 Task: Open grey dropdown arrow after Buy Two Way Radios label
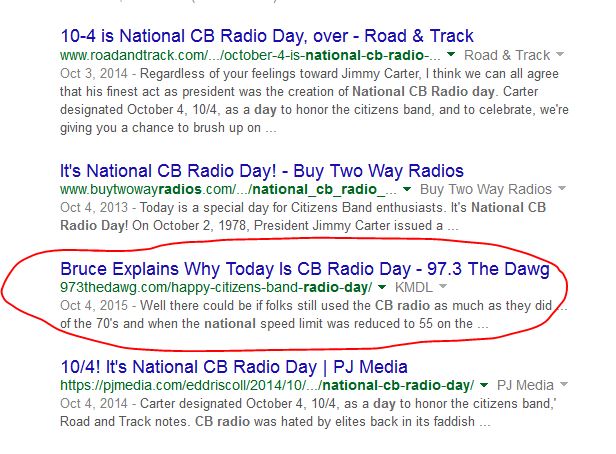click(x=560, y=189)
